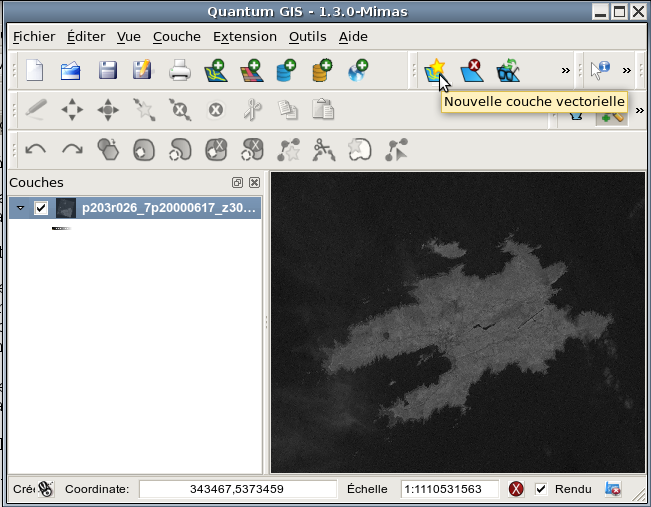The image size is (651, 507).
Task: Click the Open Project folder icon
Action: point(71,71)
